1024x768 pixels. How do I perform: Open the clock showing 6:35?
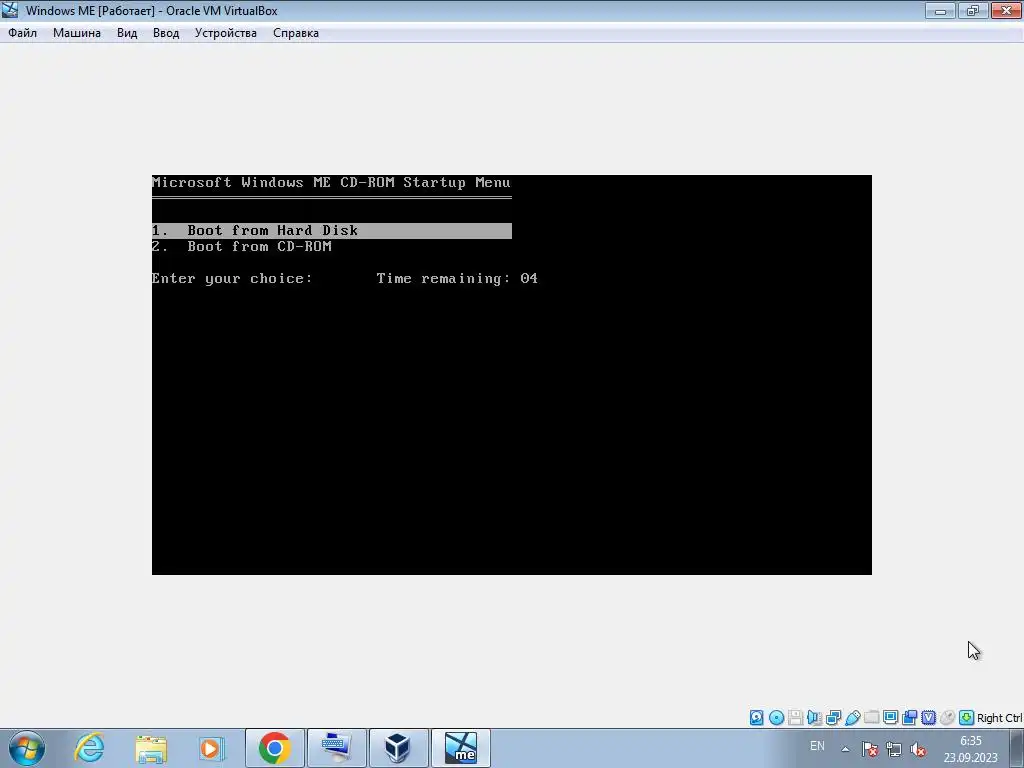tap(970, 749)
